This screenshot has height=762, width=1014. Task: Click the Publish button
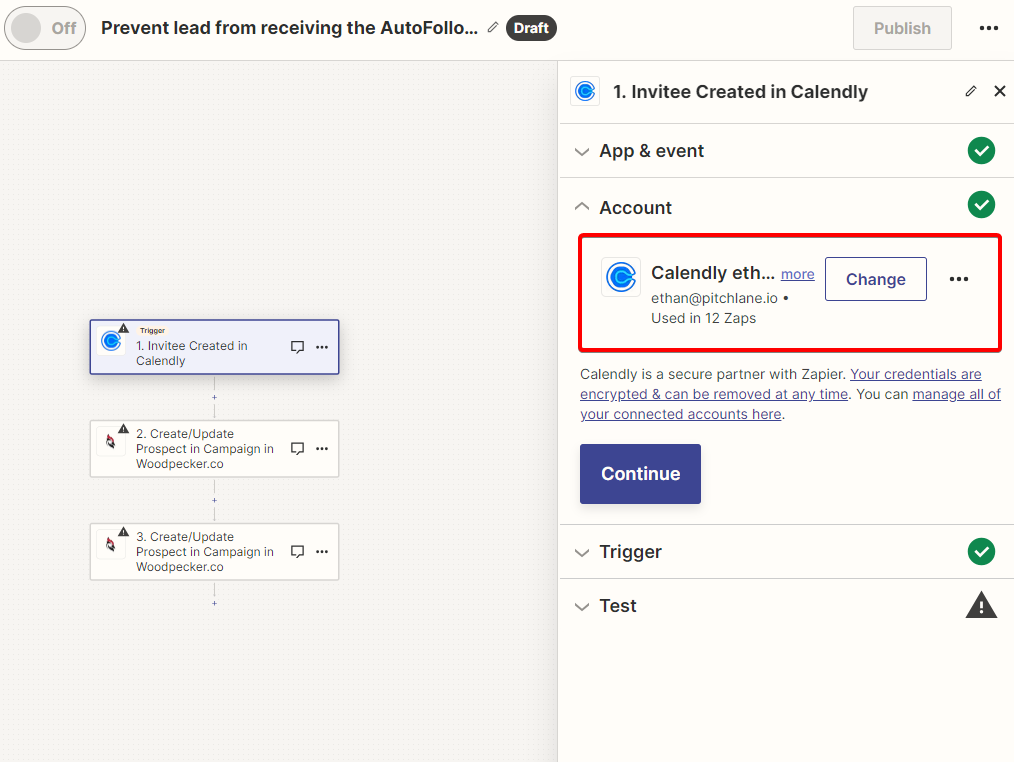coord(902,28)
